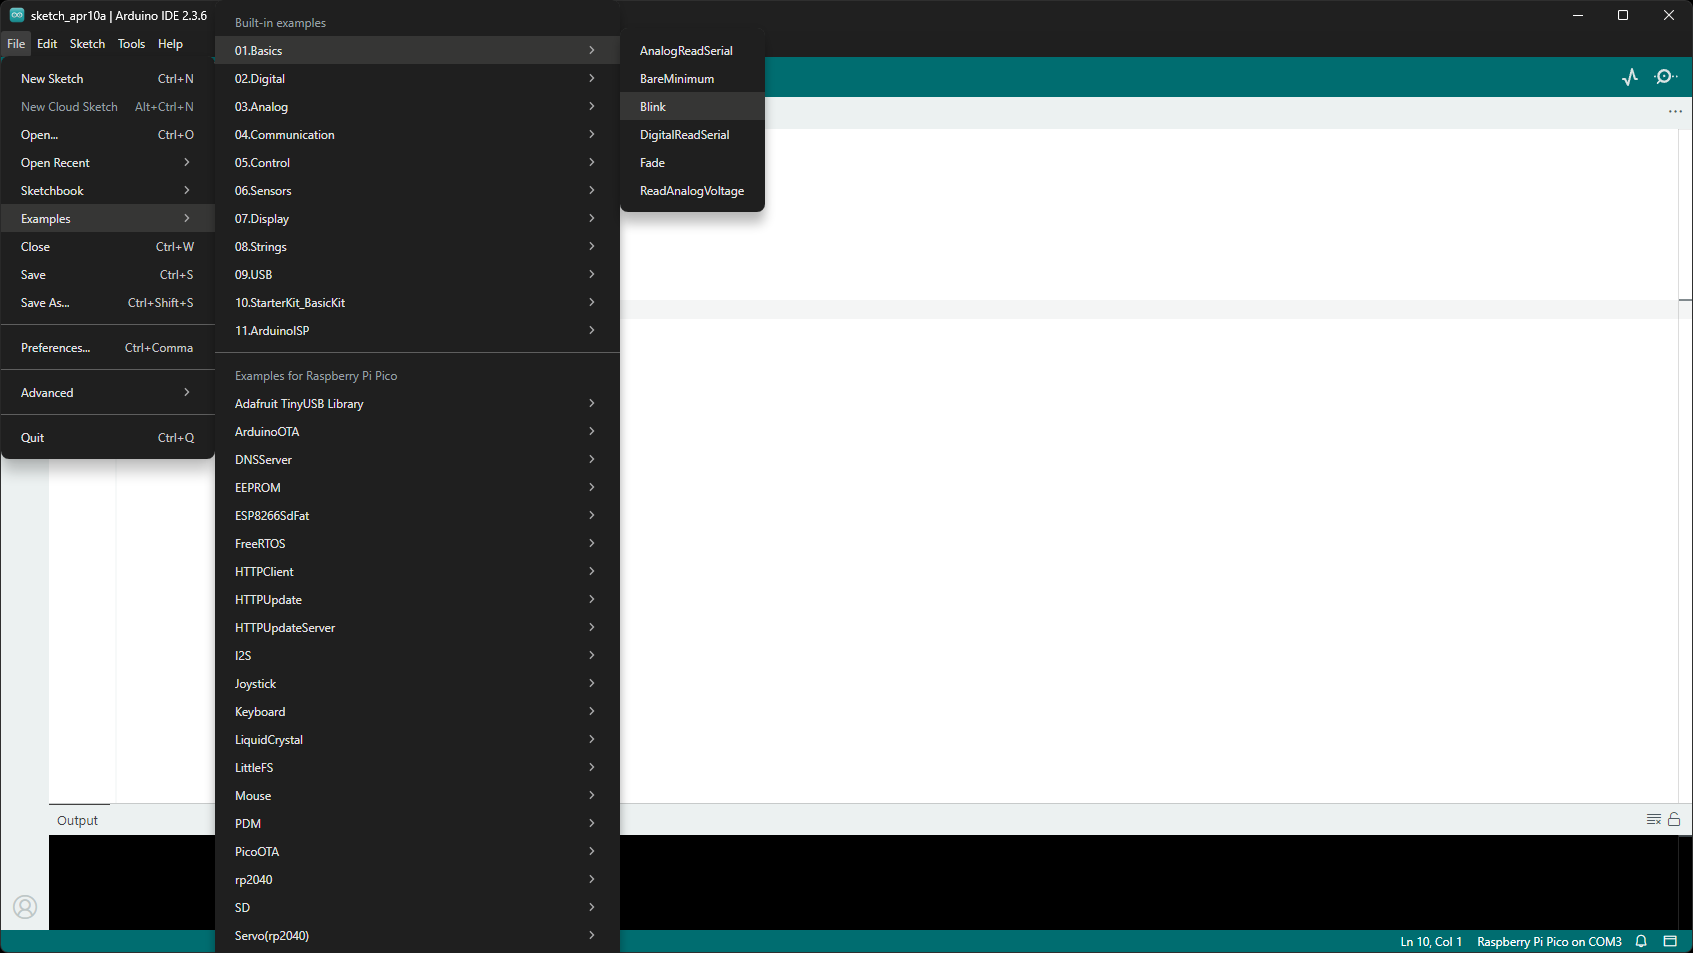The height and width of the screenshot is (953, 1693).
Task: Click the three-dot editor options icon
Action: (1675, 112)
